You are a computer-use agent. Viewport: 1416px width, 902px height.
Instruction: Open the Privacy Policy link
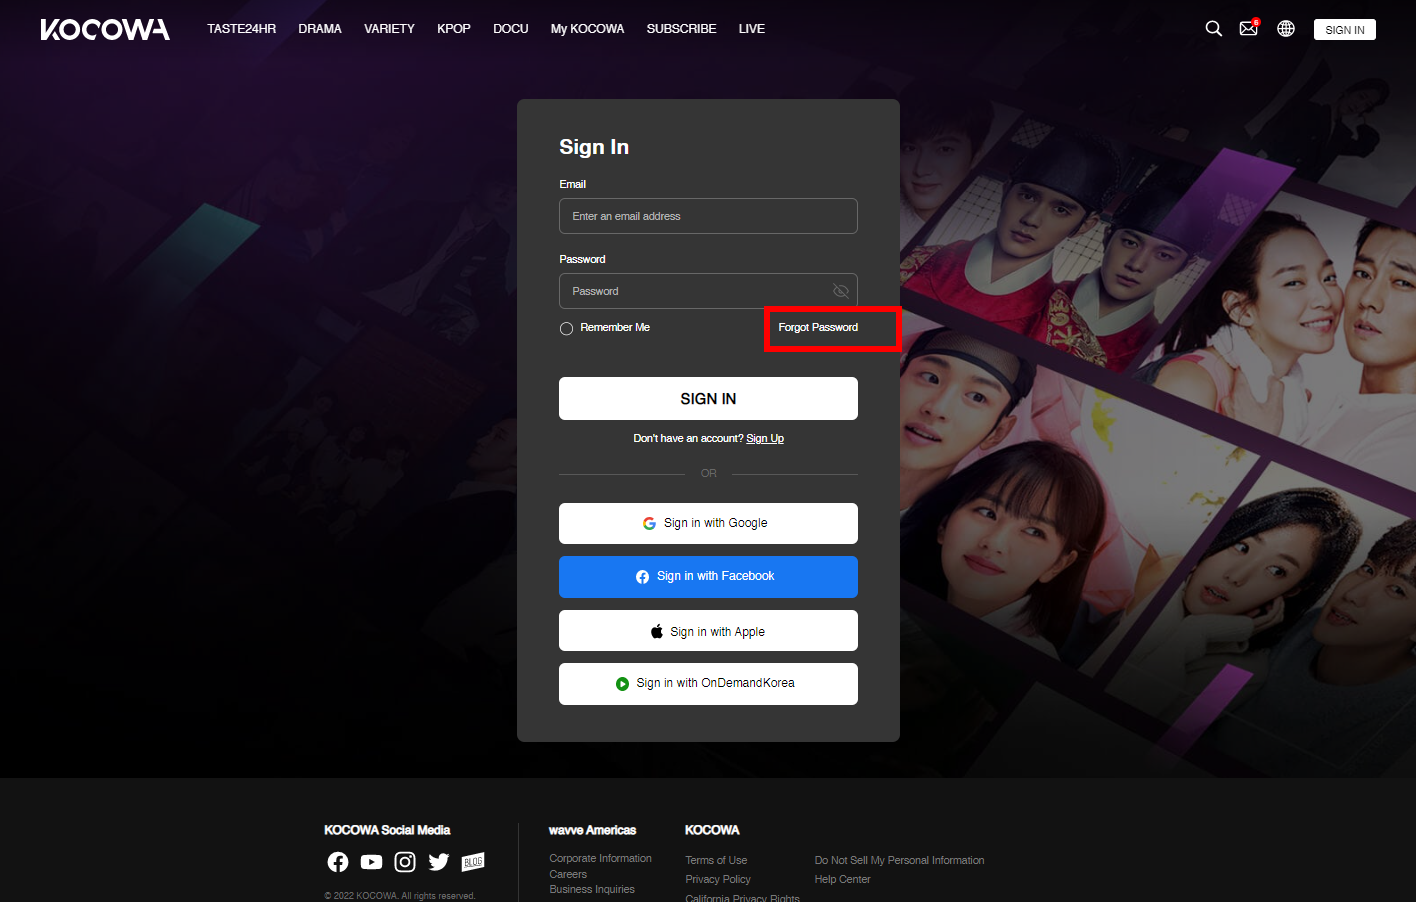[718, 879]
